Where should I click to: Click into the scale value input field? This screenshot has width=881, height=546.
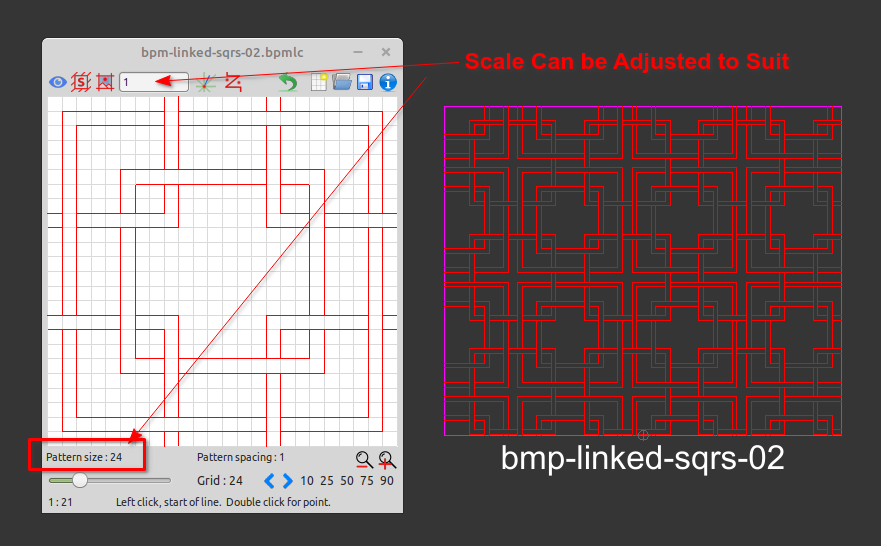point(153,82)
